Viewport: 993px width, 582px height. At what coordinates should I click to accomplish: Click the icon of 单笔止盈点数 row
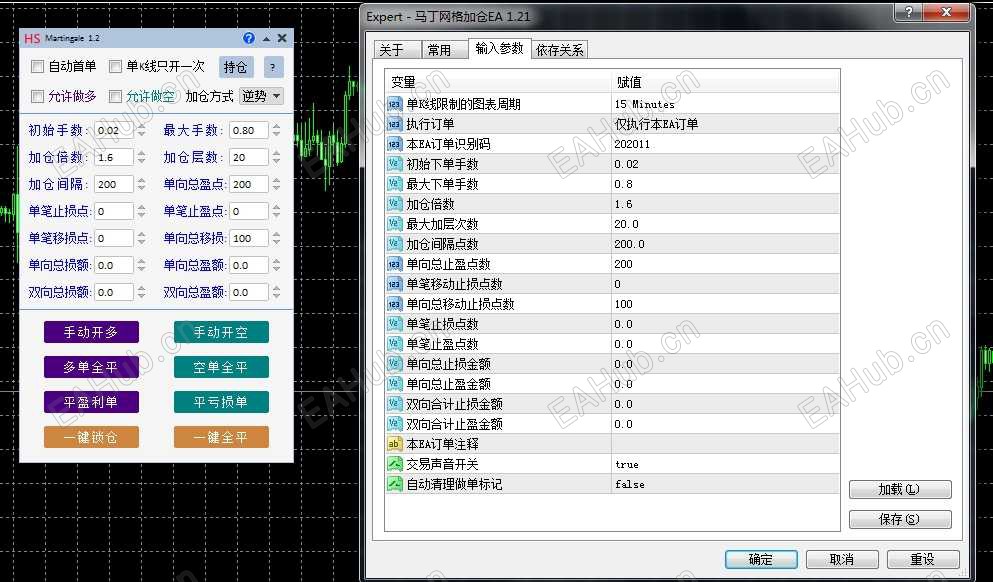395,345
